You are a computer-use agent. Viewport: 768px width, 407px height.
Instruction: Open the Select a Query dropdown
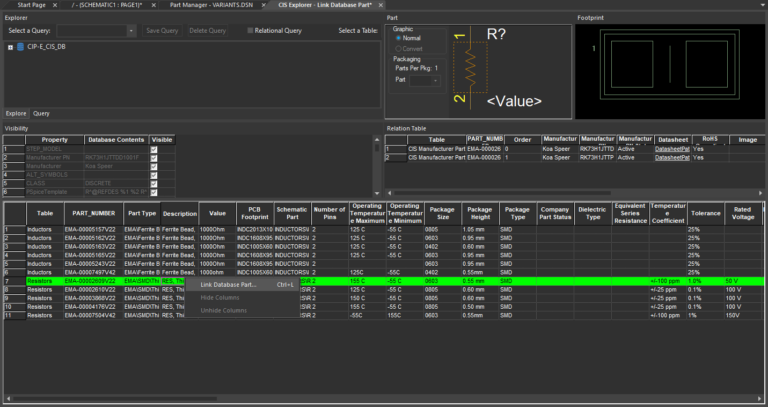tap(132, 31)
